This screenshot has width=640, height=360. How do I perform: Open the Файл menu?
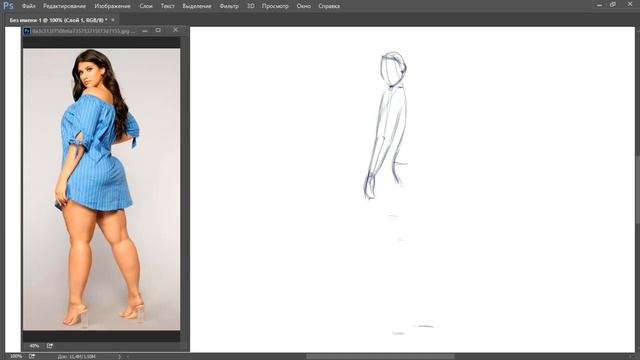[x=29, y=6]
